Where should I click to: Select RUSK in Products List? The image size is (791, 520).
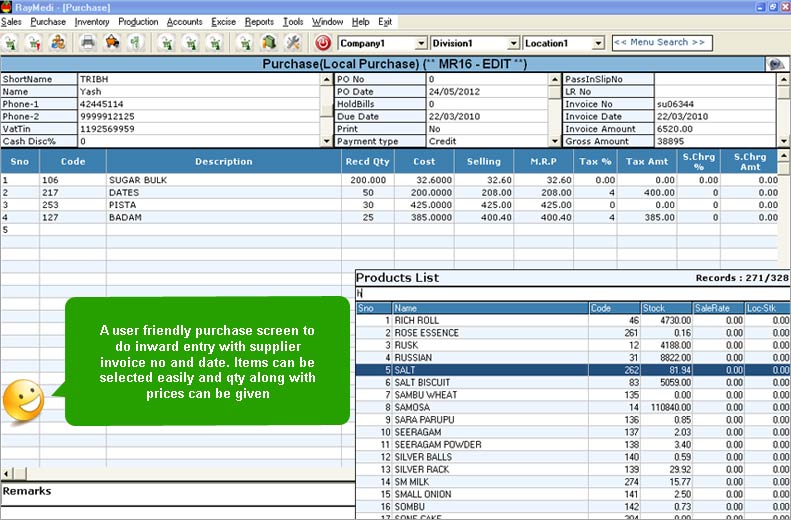(573, 345)
